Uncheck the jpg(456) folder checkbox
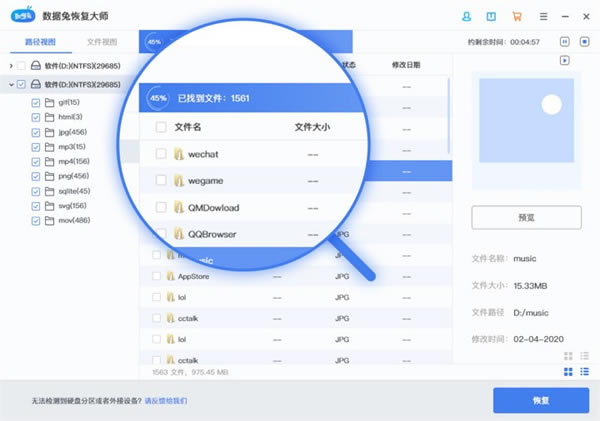600x421 pixels. (x=36, y=132)
